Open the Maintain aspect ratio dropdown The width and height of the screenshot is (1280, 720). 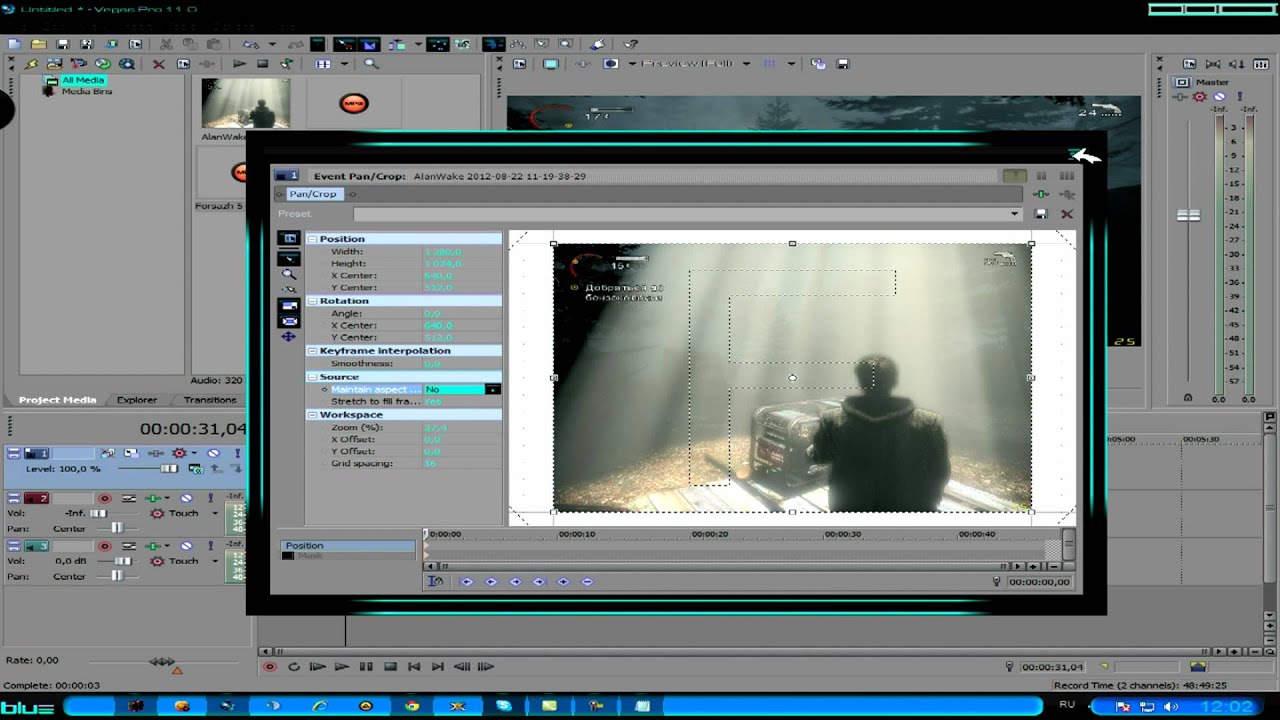point(492,389)
